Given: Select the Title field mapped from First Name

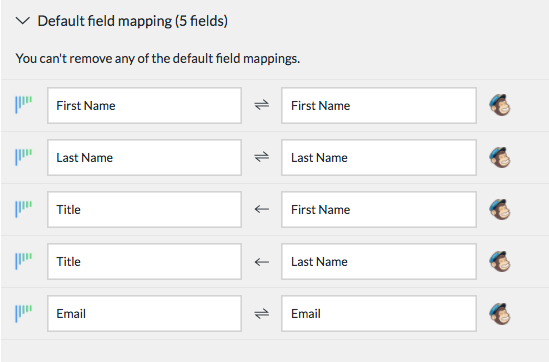Looking at the screenshot, I should click(x=144, y=209).
